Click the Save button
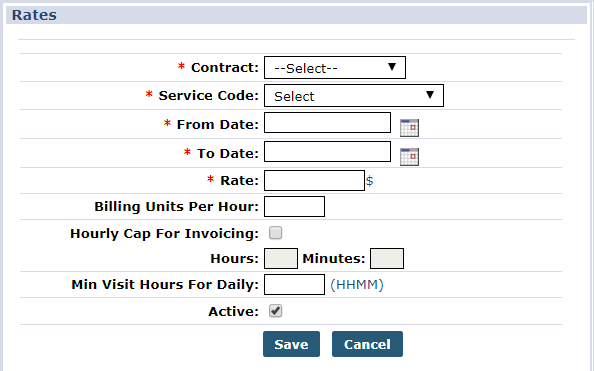 point(291,344)
